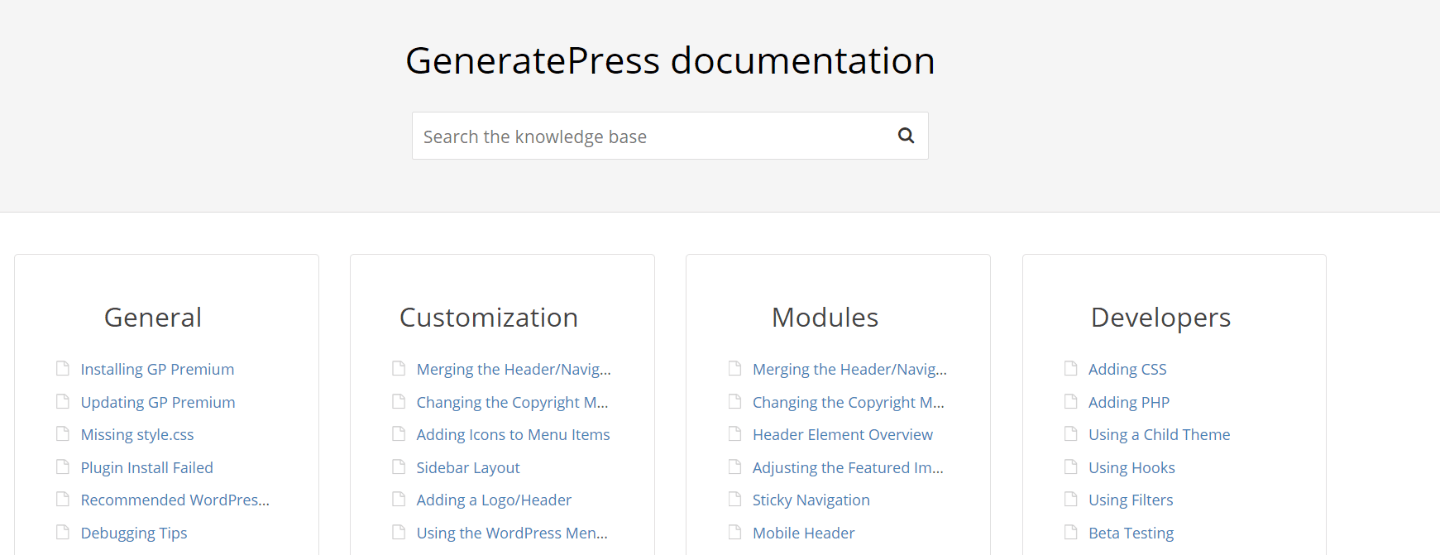Open 'Mobile Header' article

pyautogui.click(x=804, y=533)
